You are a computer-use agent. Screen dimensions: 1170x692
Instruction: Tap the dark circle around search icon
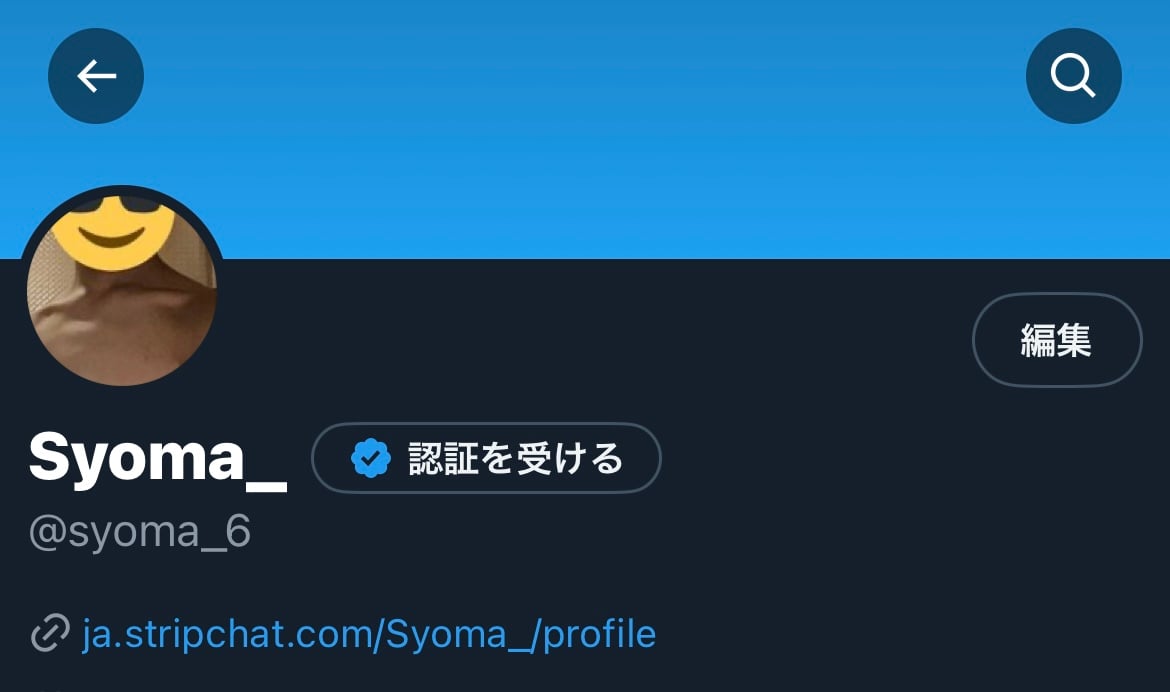pos(1073,76)
